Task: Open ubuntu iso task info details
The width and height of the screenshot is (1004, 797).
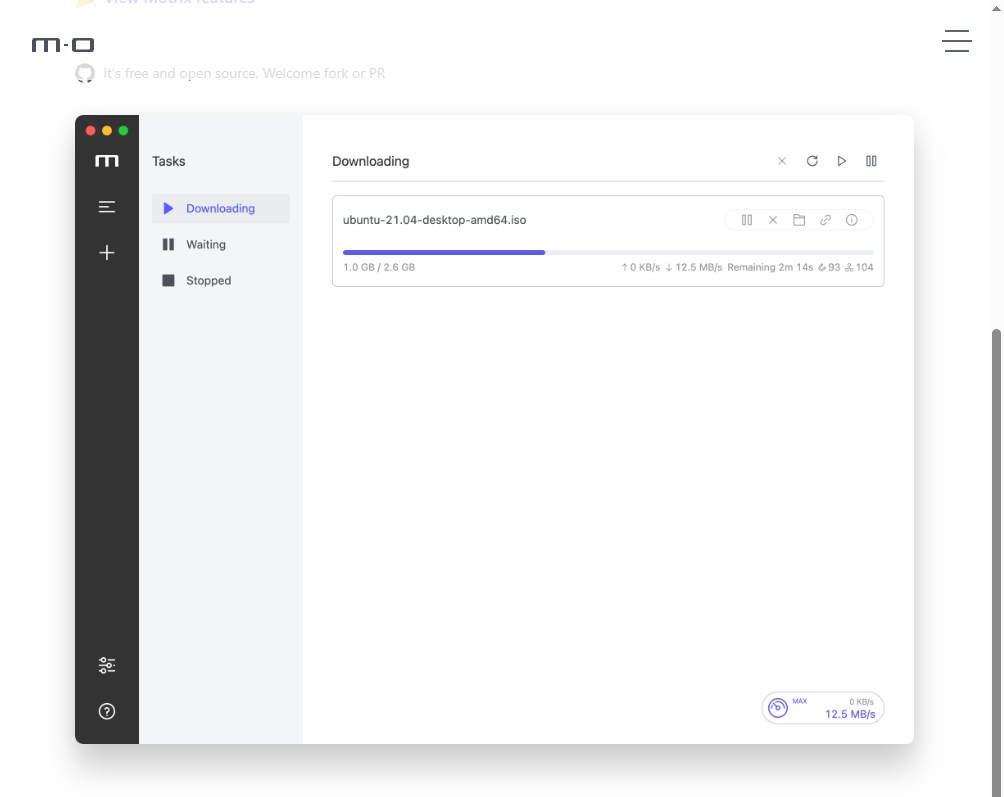Action: point(852,220)
